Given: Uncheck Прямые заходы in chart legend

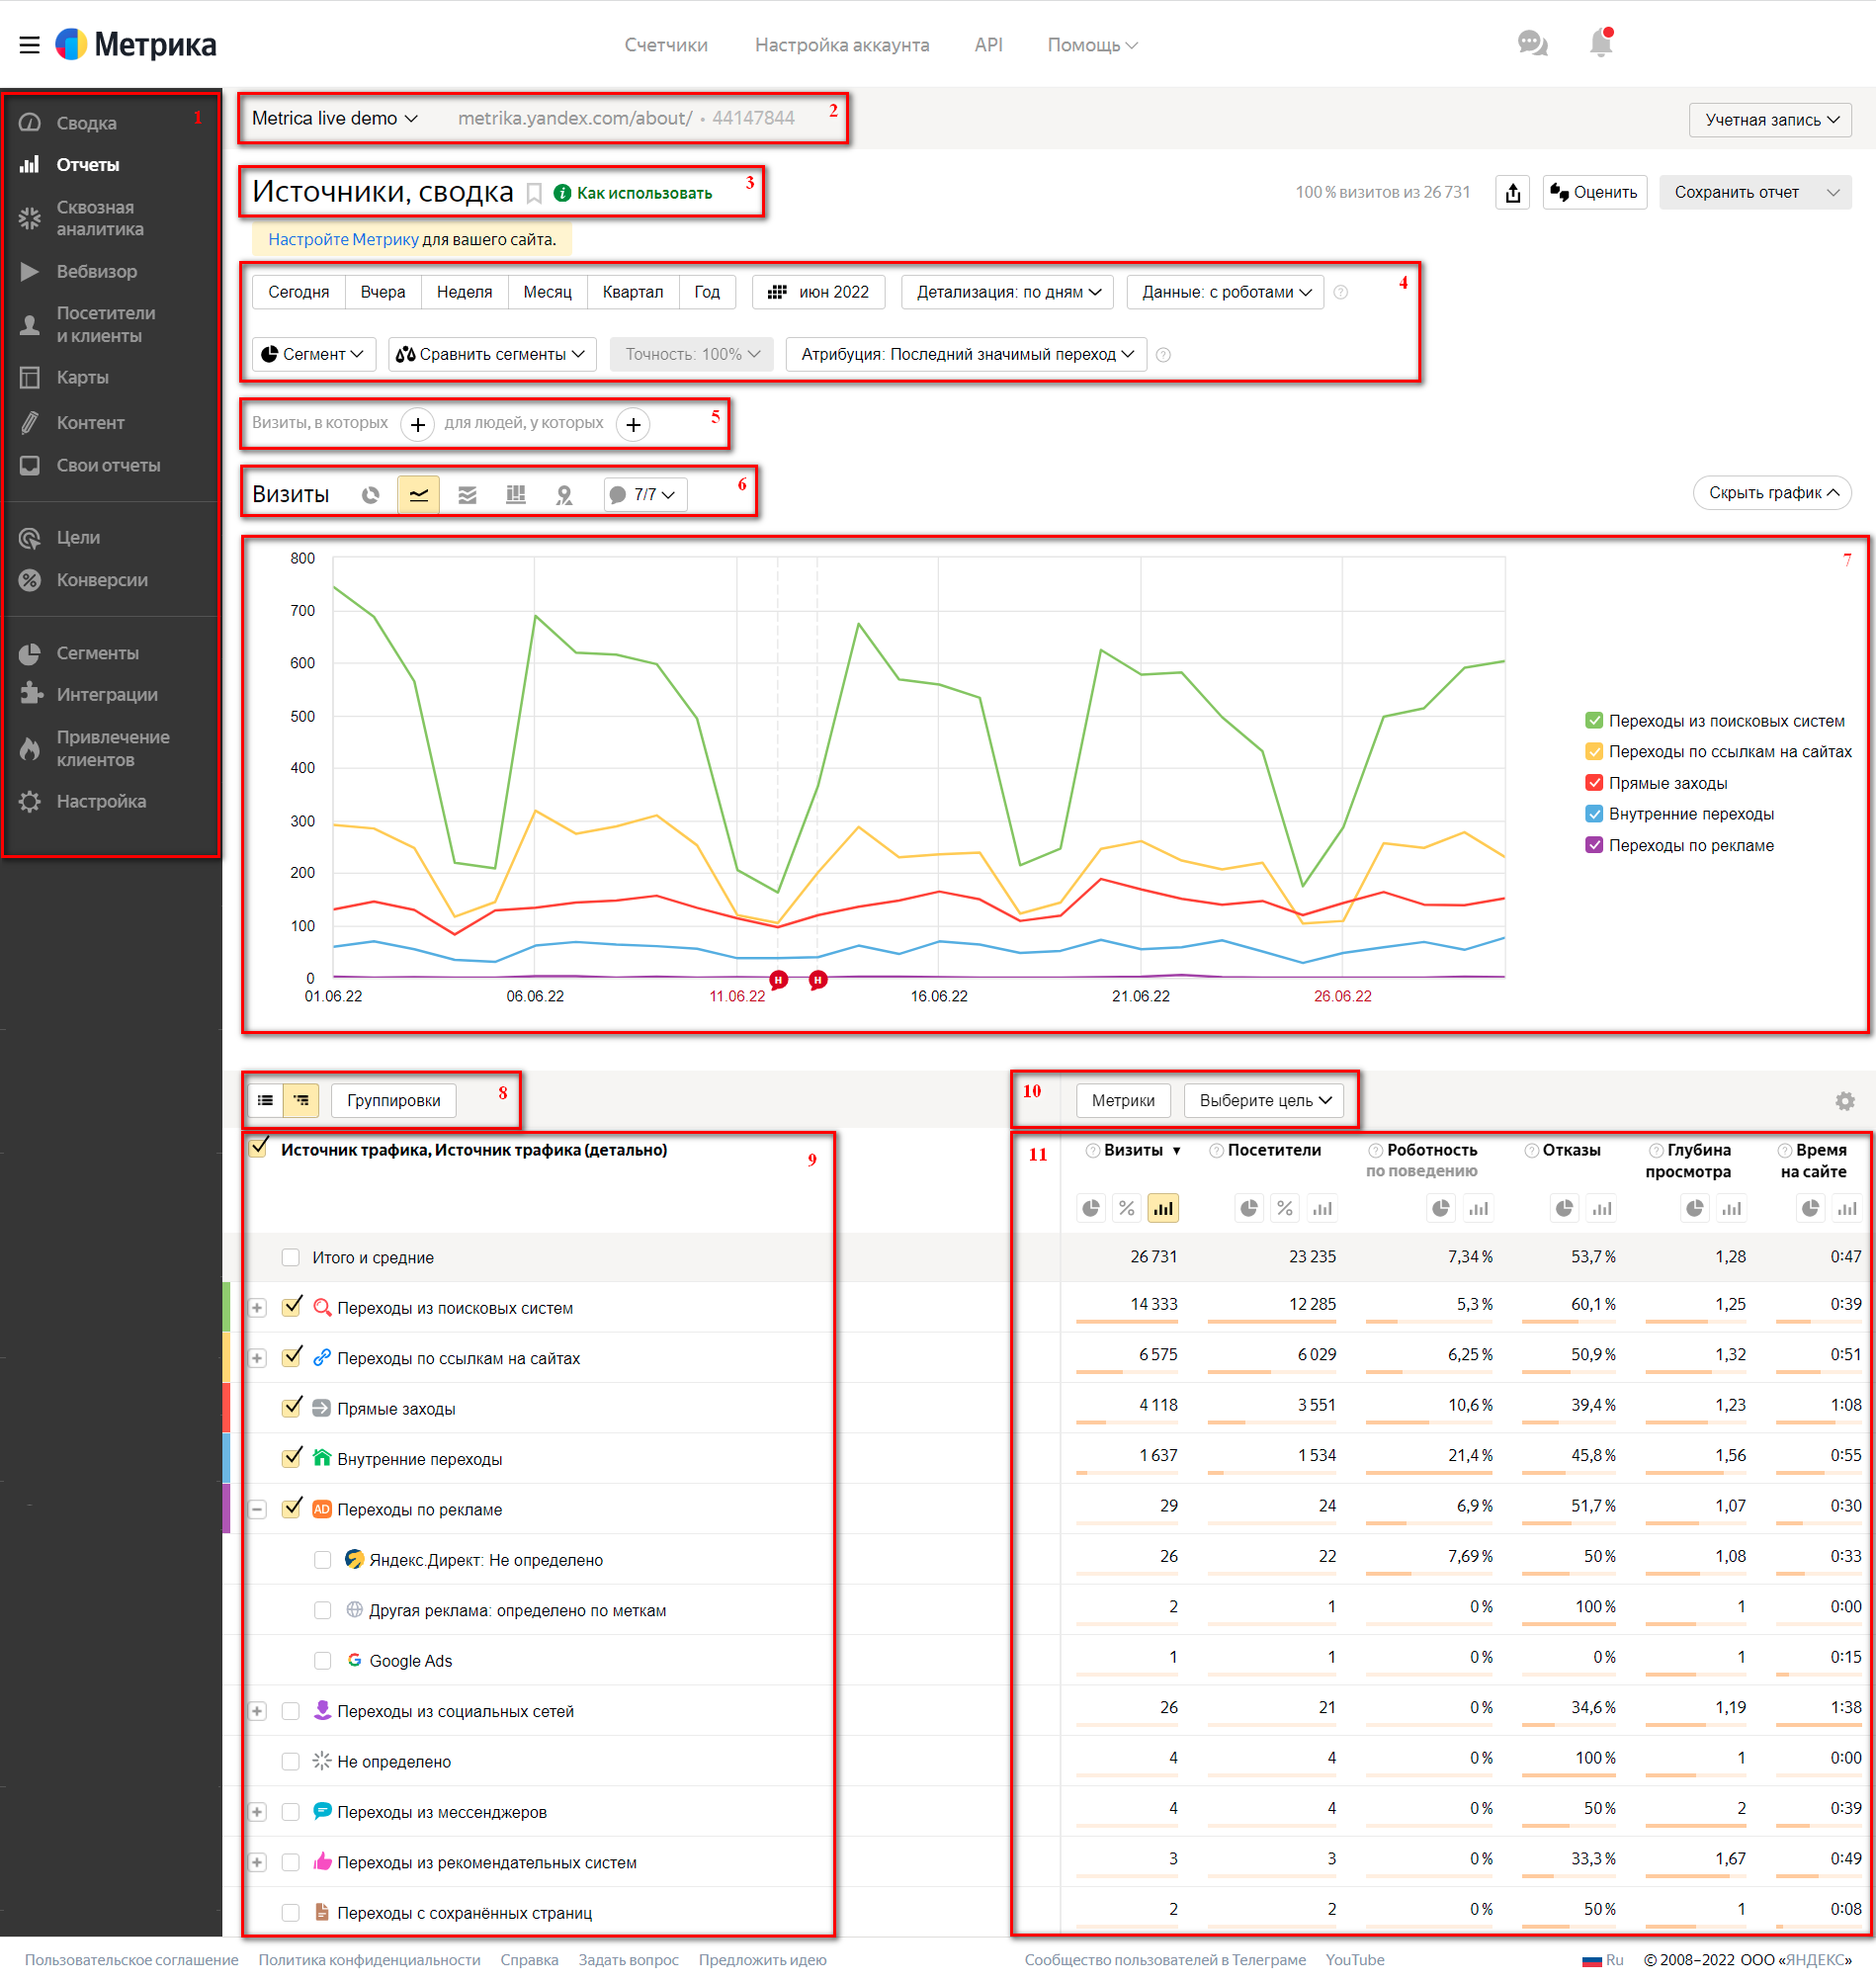Looking at the screenshot, I should pos(1594,783).
